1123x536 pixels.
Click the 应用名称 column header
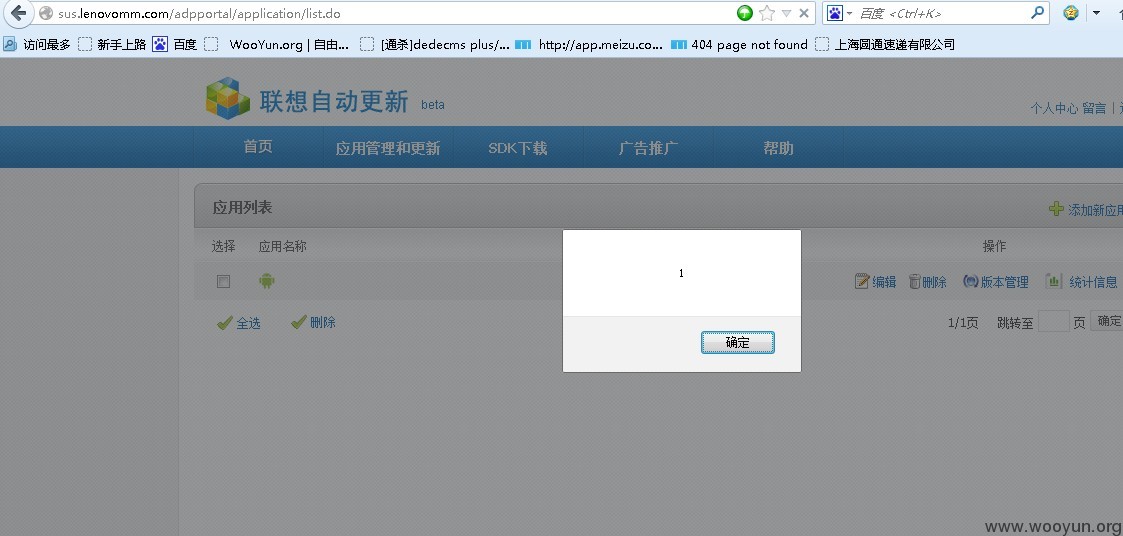tap(282, 247)
